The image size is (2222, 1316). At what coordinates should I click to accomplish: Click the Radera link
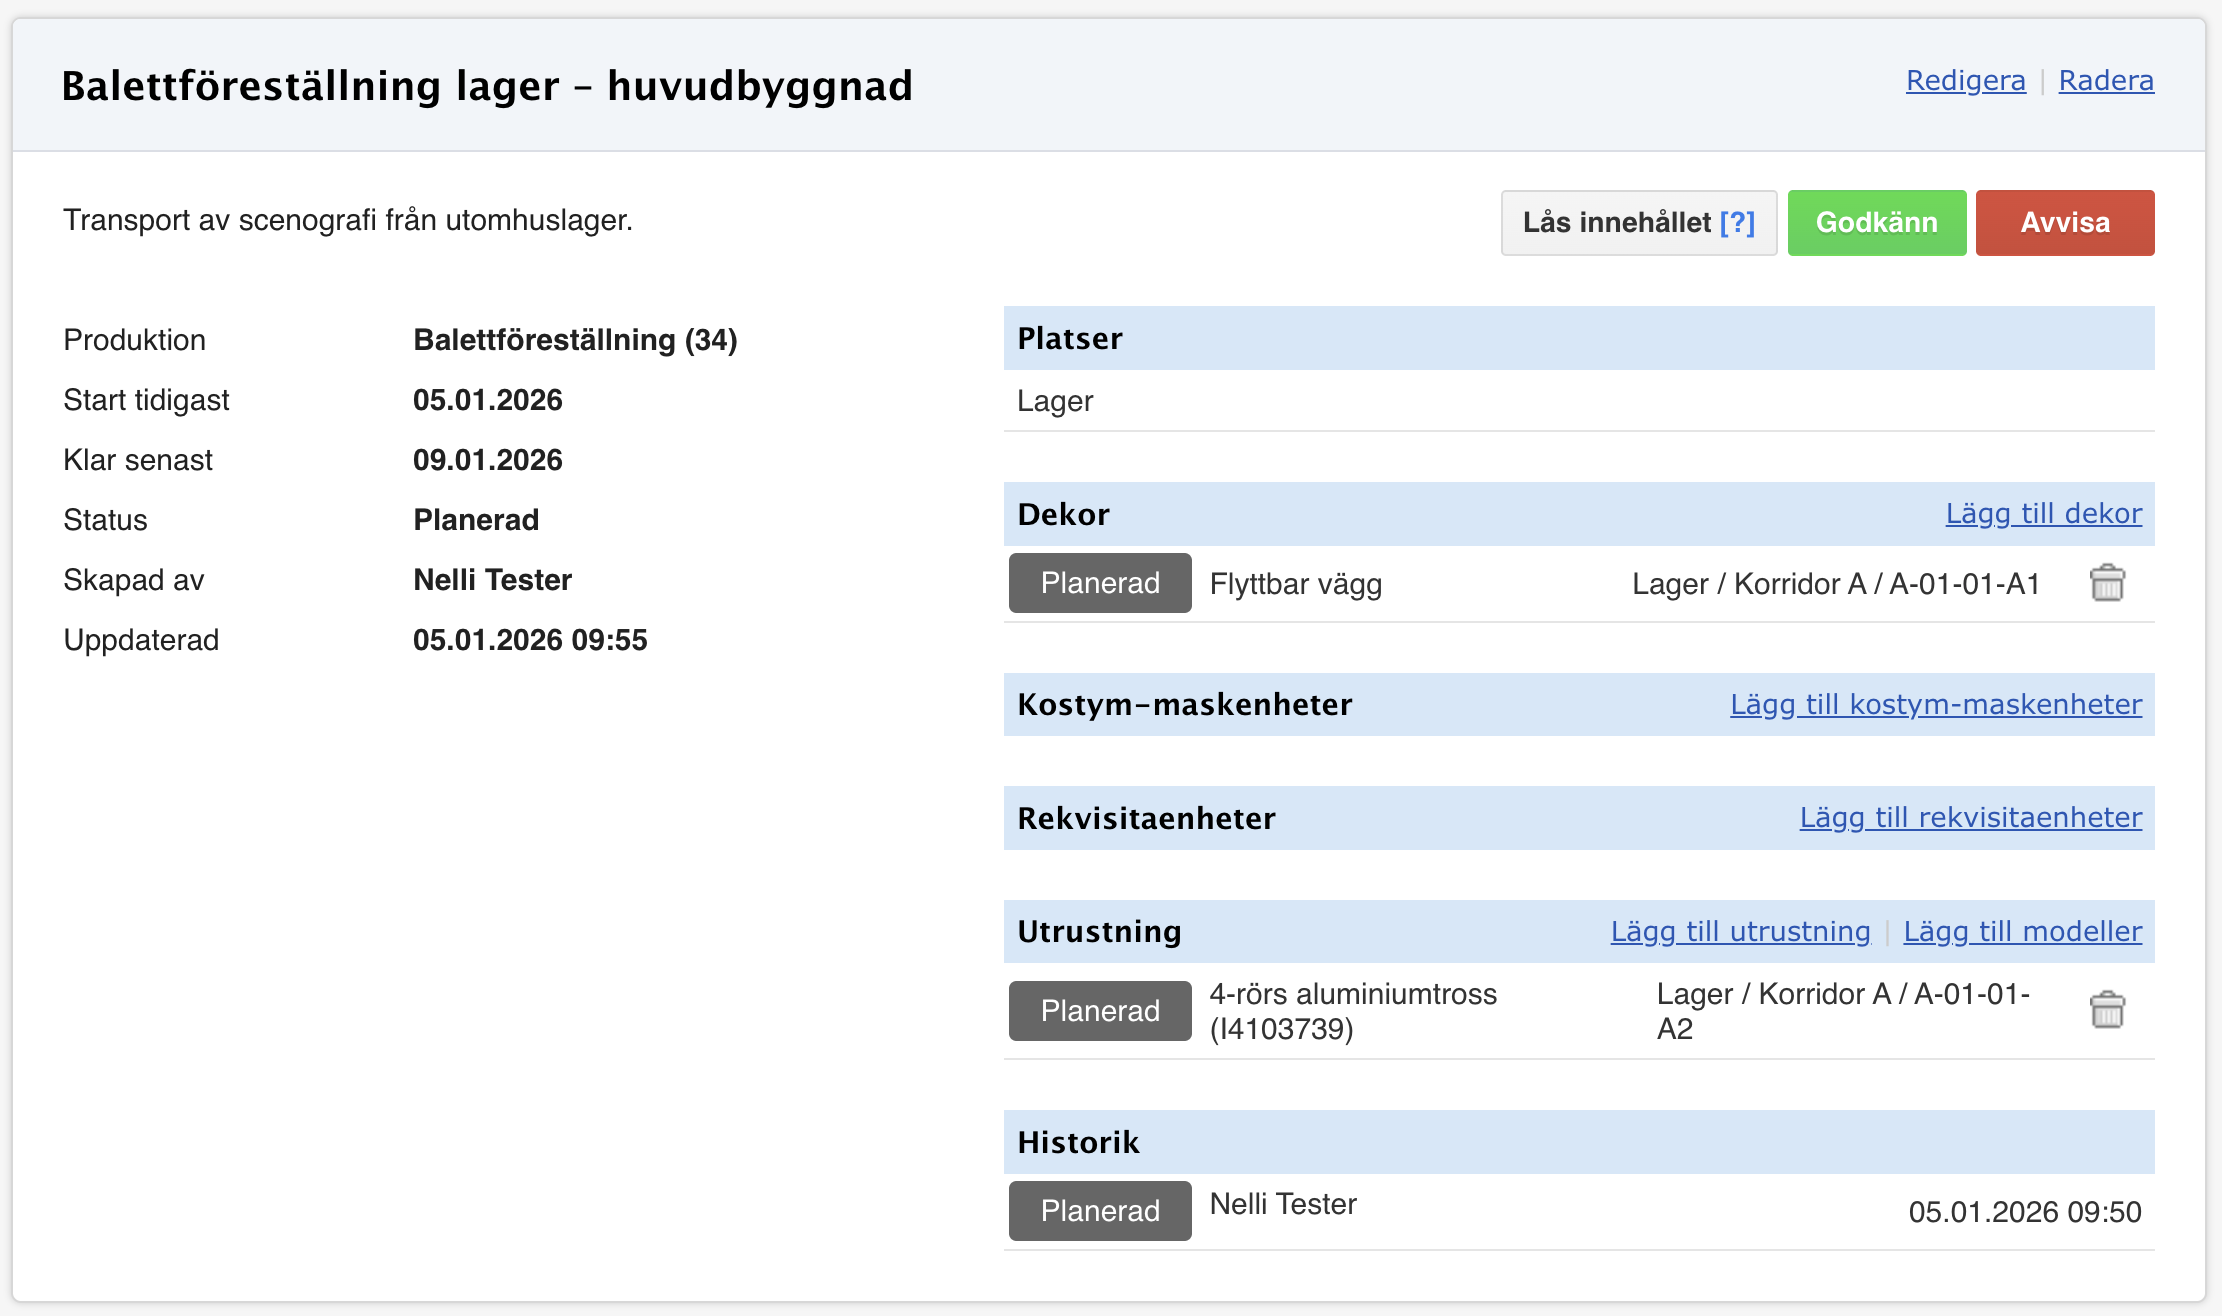2105,80
